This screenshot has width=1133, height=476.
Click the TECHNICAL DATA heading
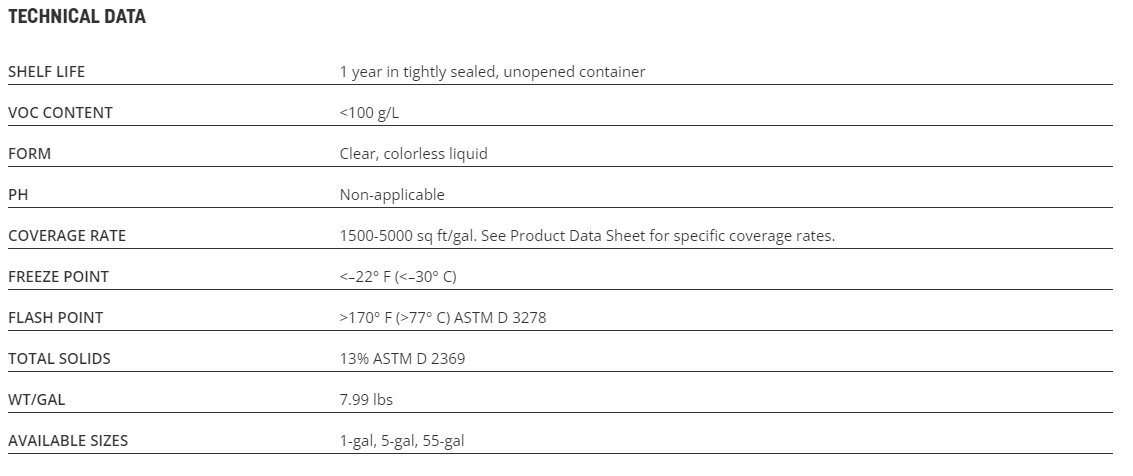click(77, 17)
